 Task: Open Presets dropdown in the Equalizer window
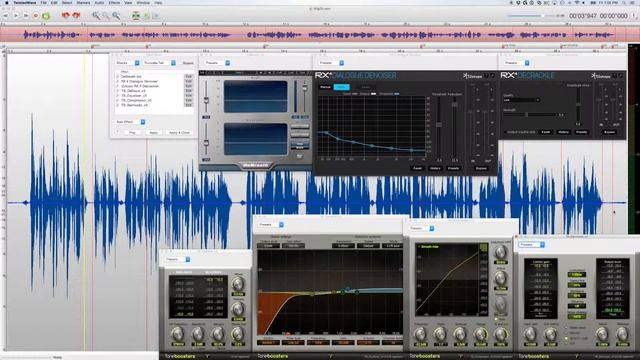(x=271, y=224)
